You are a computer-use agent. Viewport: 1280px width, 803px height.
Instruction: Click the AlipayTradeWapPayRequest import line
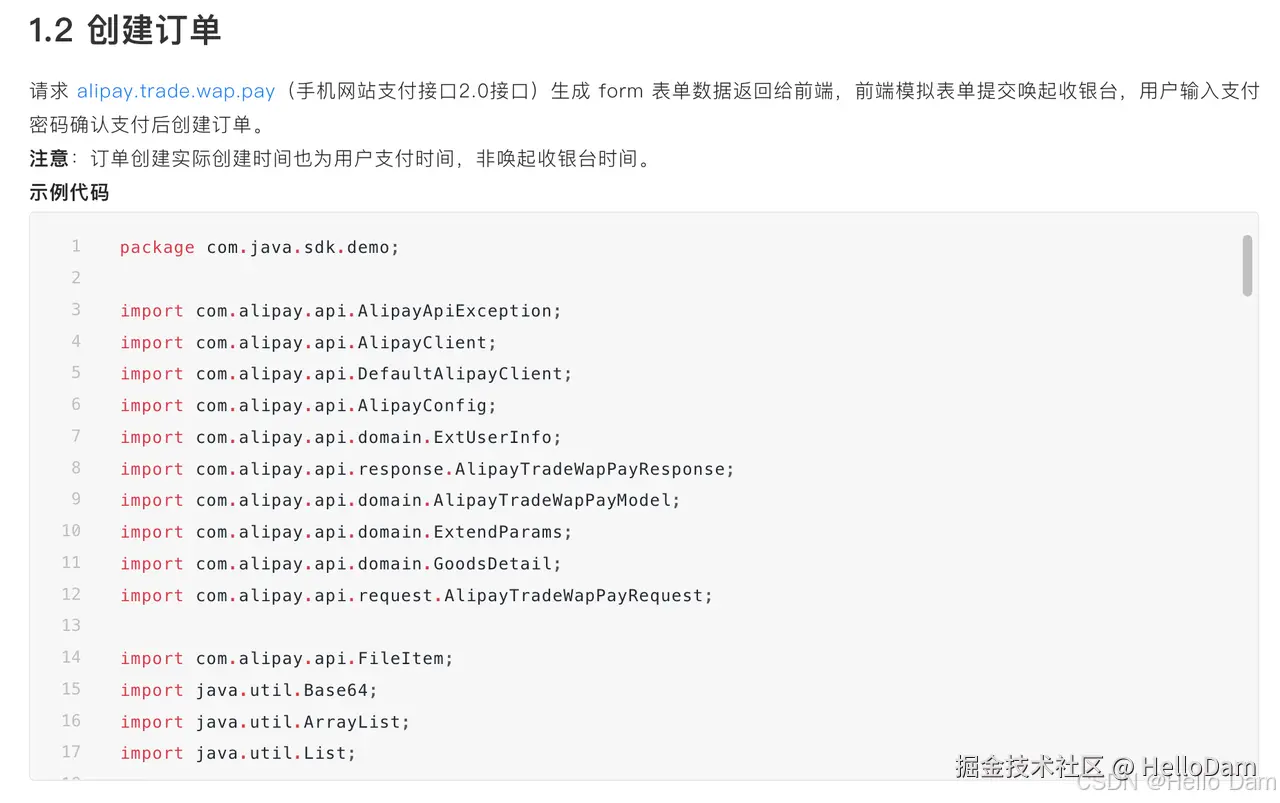(x=416, y=595)
